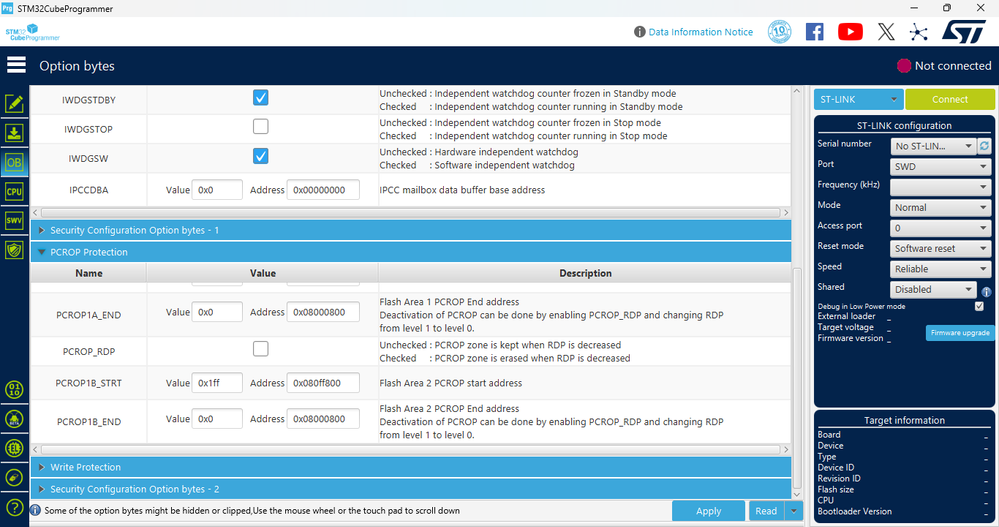Refresh the ST-LINK serial number list
Screen dimensions: 999x527
click(x=984, y=146)
